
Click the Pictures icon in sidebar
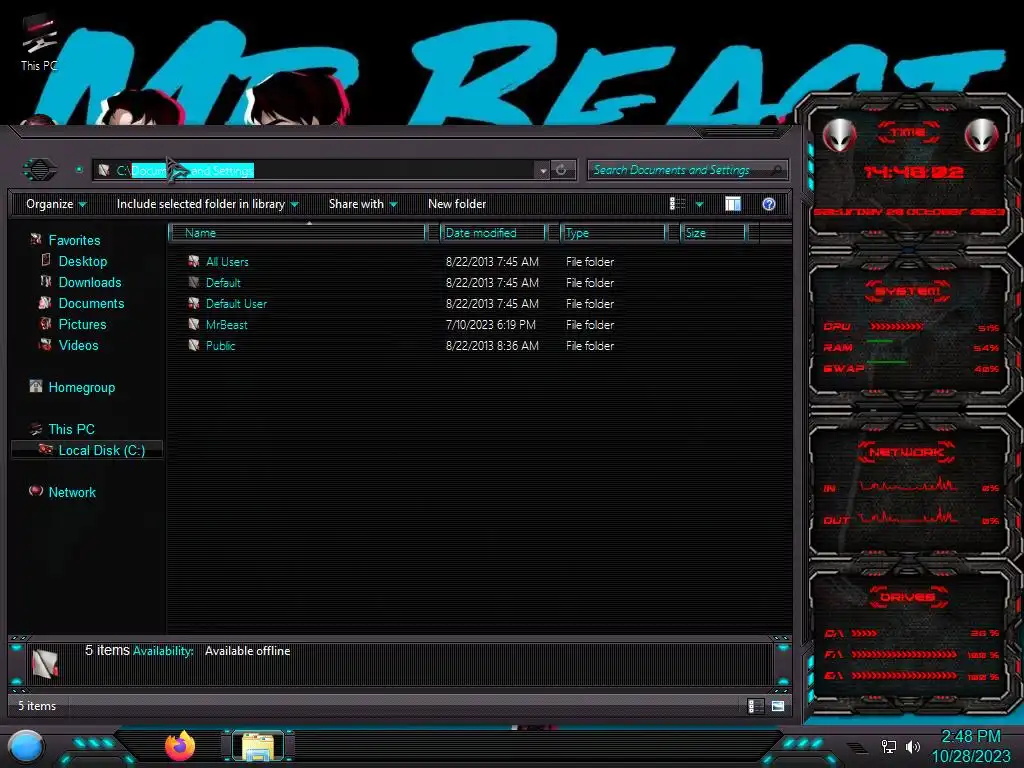(x=46, y=323)
